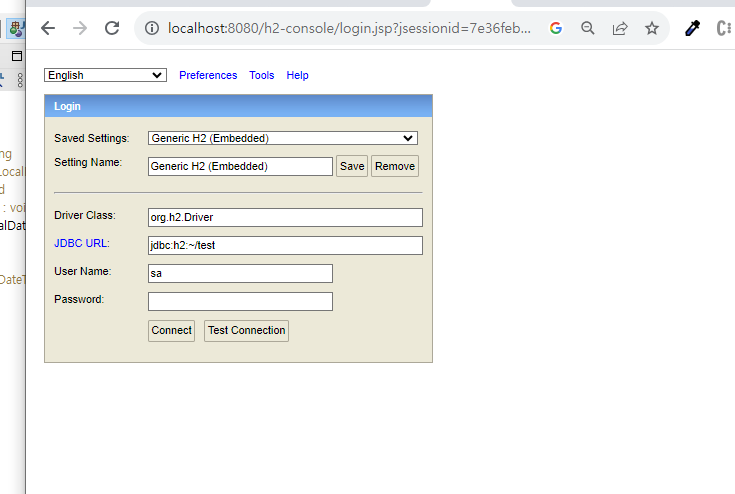
Task: Bookmark this page with the star
Action: click(652, 28)
